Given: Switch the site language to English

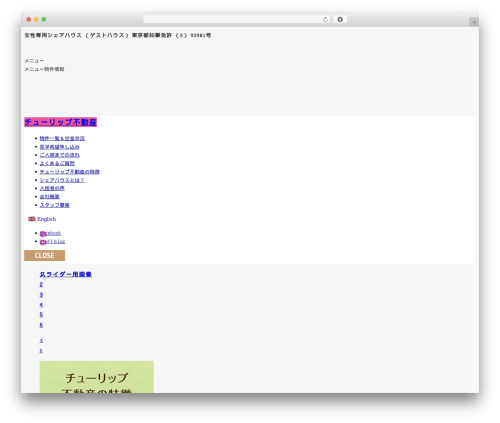Looking at the screenshot, I should pyautogui.click(x=47, y=219).
